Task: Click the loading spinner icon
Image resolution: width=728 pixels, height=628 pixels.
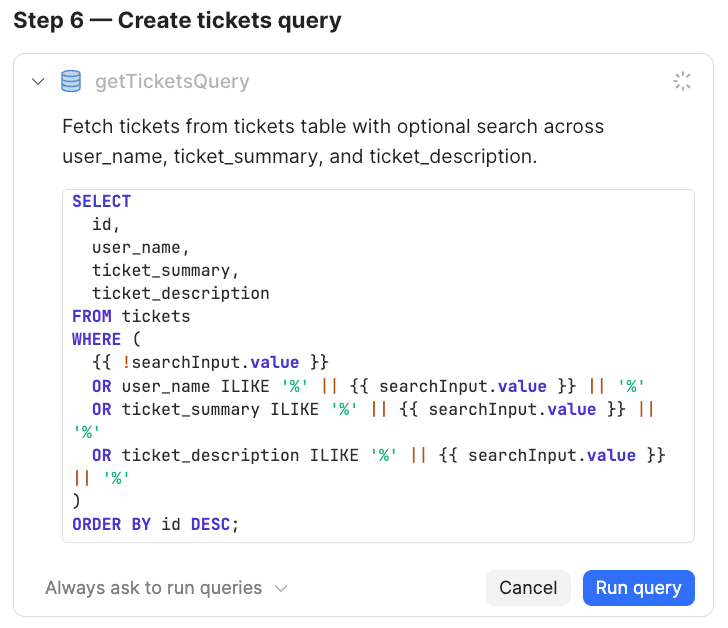Action: (682, 82)
